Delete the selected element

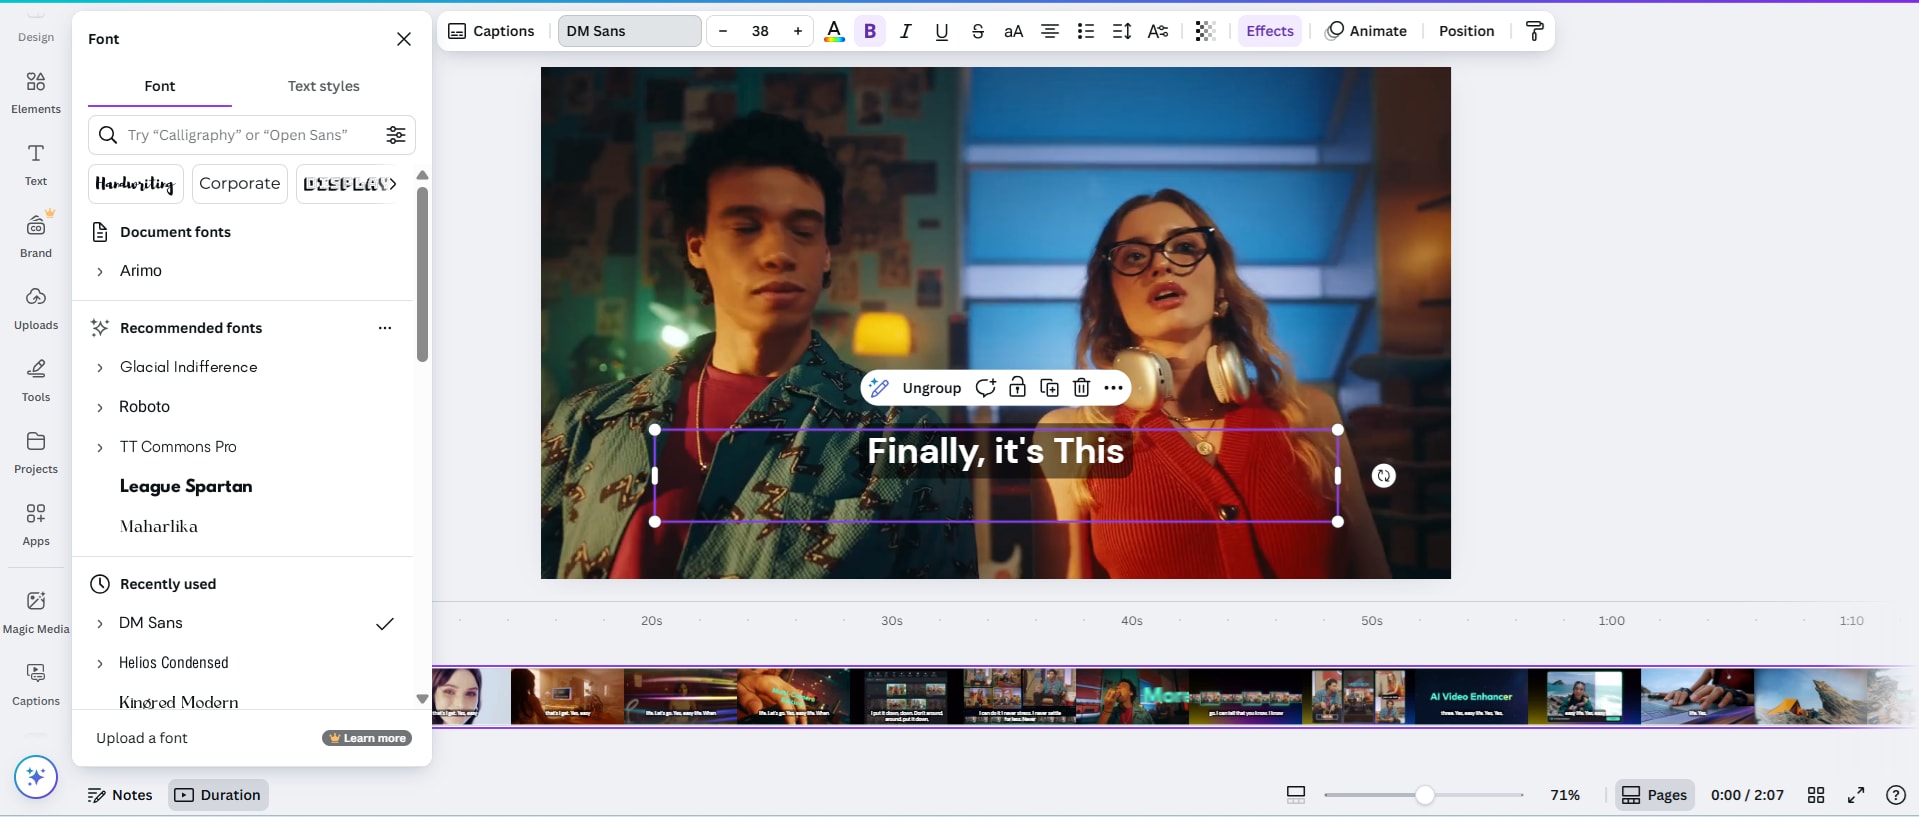1081,388
